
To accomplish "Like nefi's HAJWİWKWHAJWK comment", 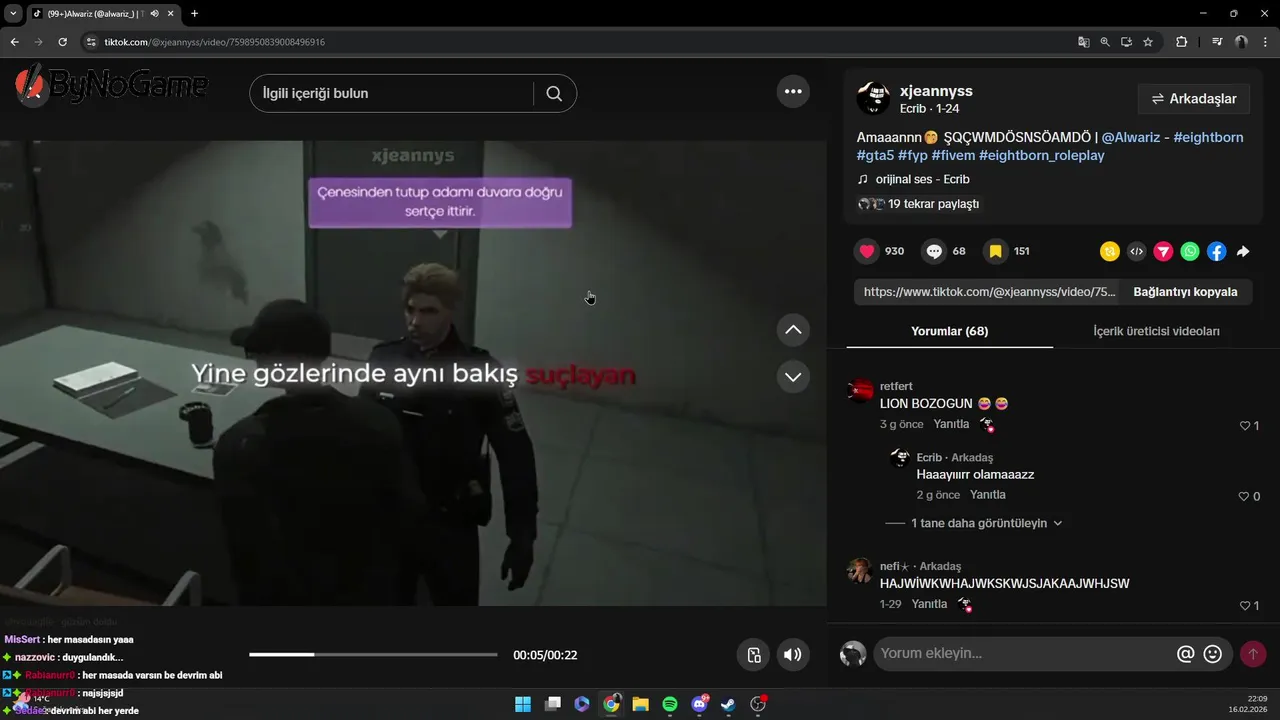I will [1245, 606].
